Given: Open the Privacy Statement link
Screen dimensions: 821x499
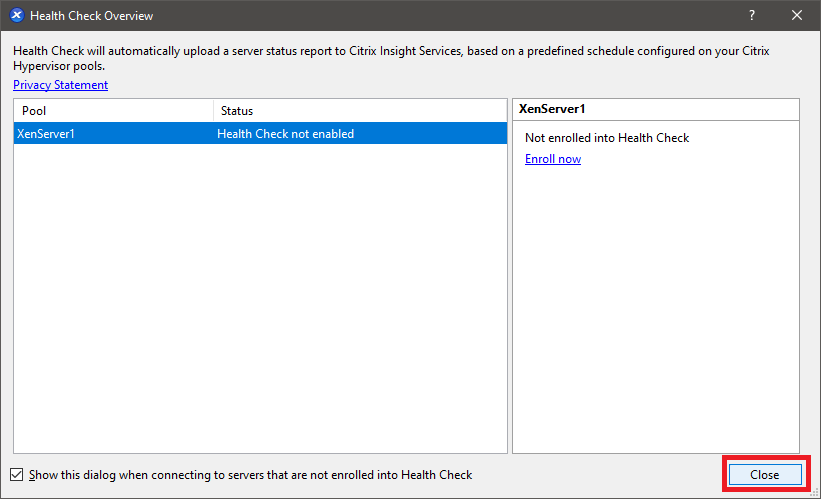Looking at the screenshot, I should click(60, 85).
